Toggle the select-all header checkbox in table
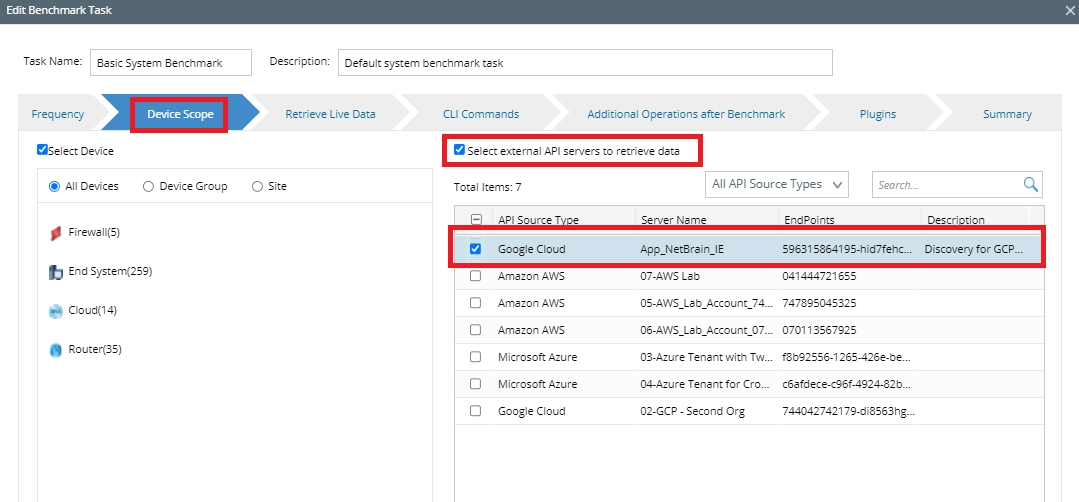The image size is (1079, 502). (476, 220)
